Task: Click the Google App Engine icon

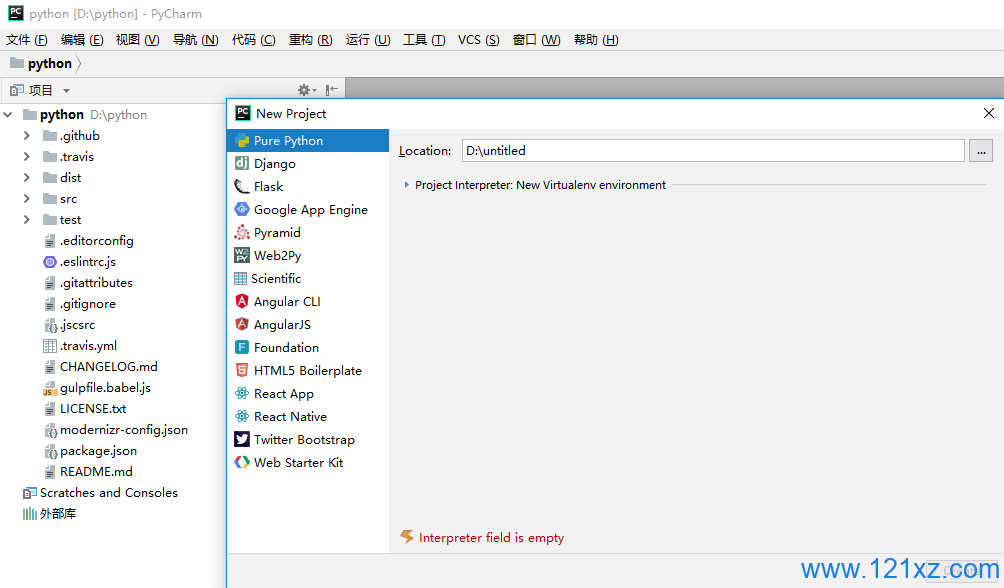Action: point(242,209)
